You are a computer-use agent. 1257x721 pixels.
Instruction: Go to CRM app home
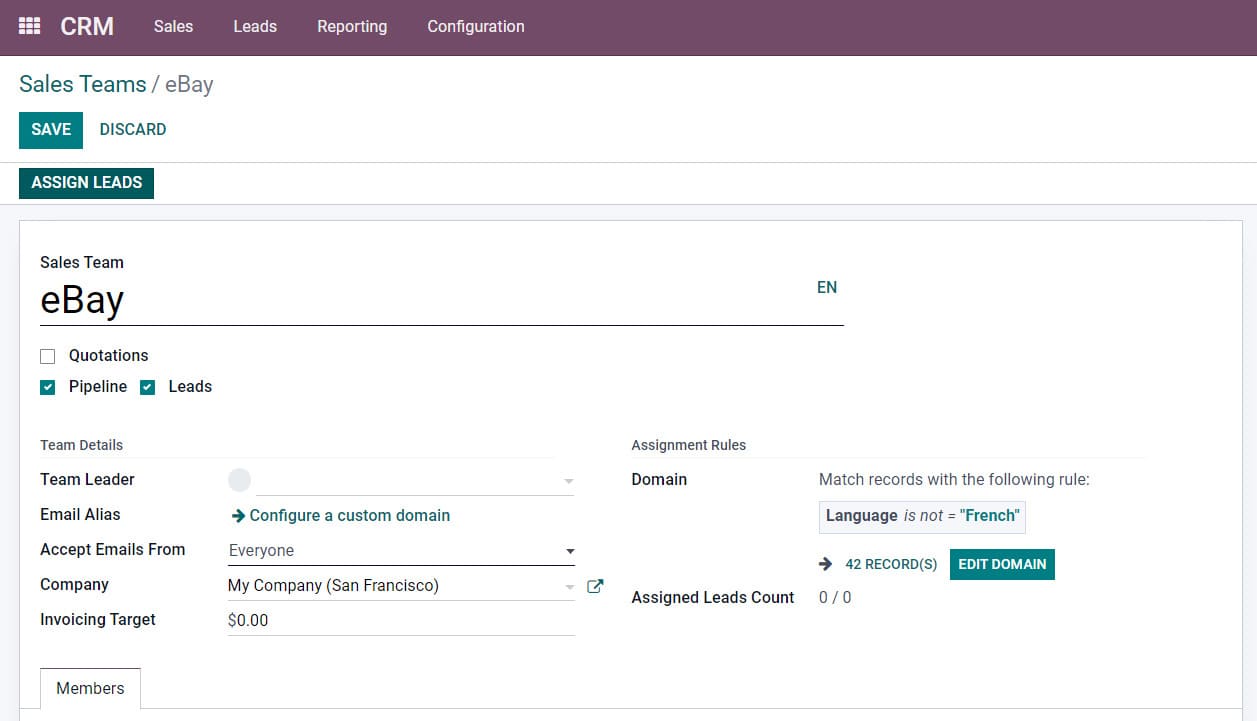point(87,27)
